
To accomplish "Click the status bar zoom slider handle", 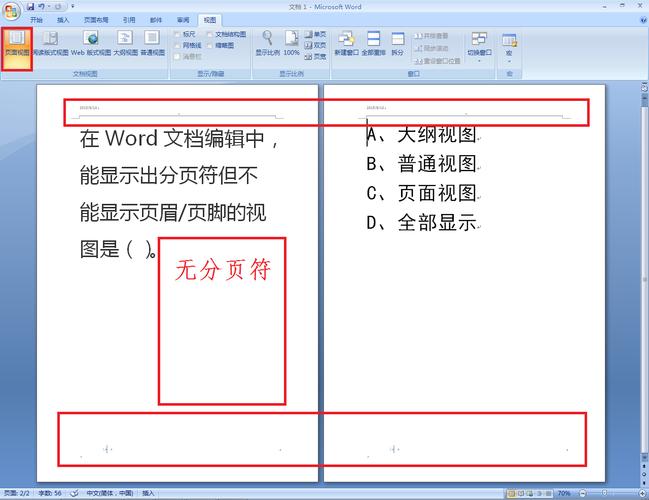I will click(x=605, y=493).
